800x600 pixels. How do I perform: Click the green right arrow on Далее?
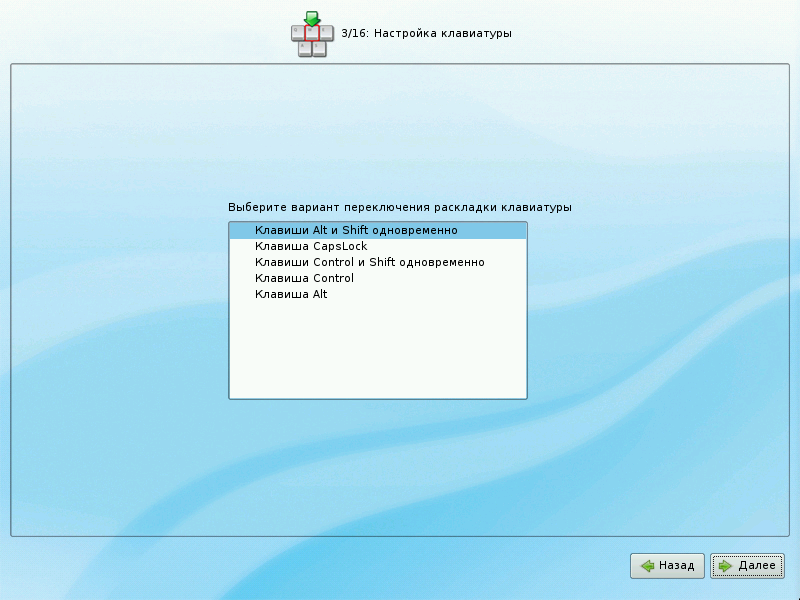coord(724,566)
